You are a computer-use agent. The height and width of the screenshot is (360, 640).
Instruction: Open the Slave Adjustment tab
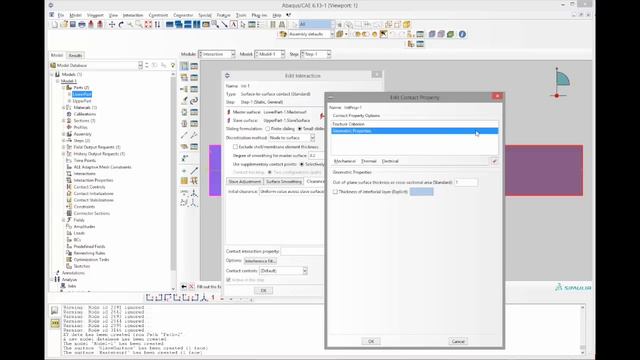pyautogui.click(x=244, y=182)
